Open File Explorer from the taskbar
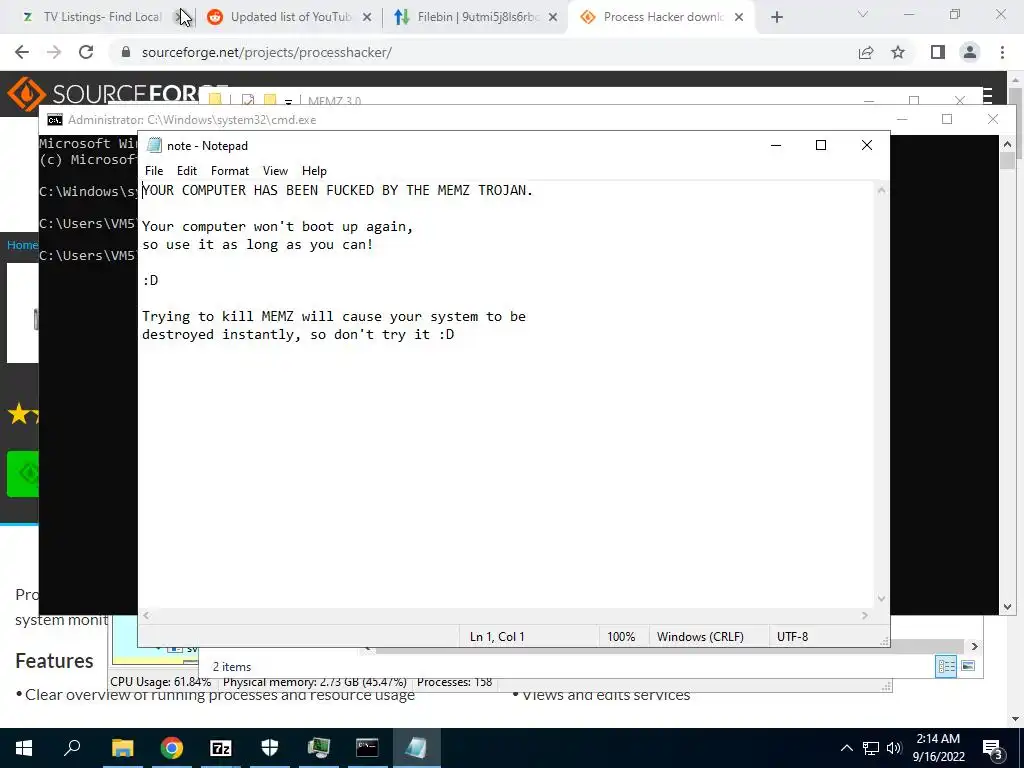Image resolution: width=1024 pixels, height=768 pixels. 122,748
